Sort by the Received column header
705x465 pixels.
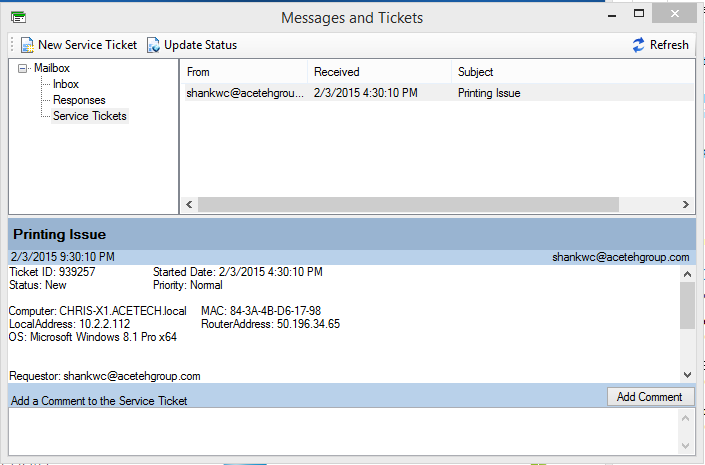(x=380, y=72)
